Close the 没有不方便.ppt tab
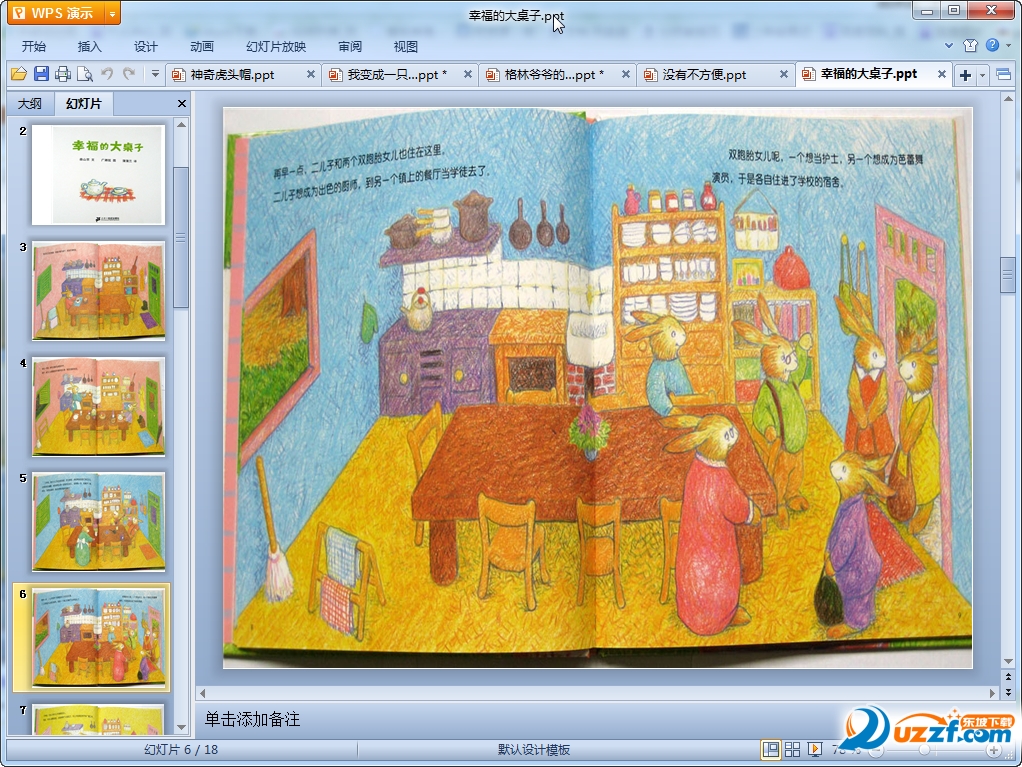The image size is (1022, 767). [784, 74]
